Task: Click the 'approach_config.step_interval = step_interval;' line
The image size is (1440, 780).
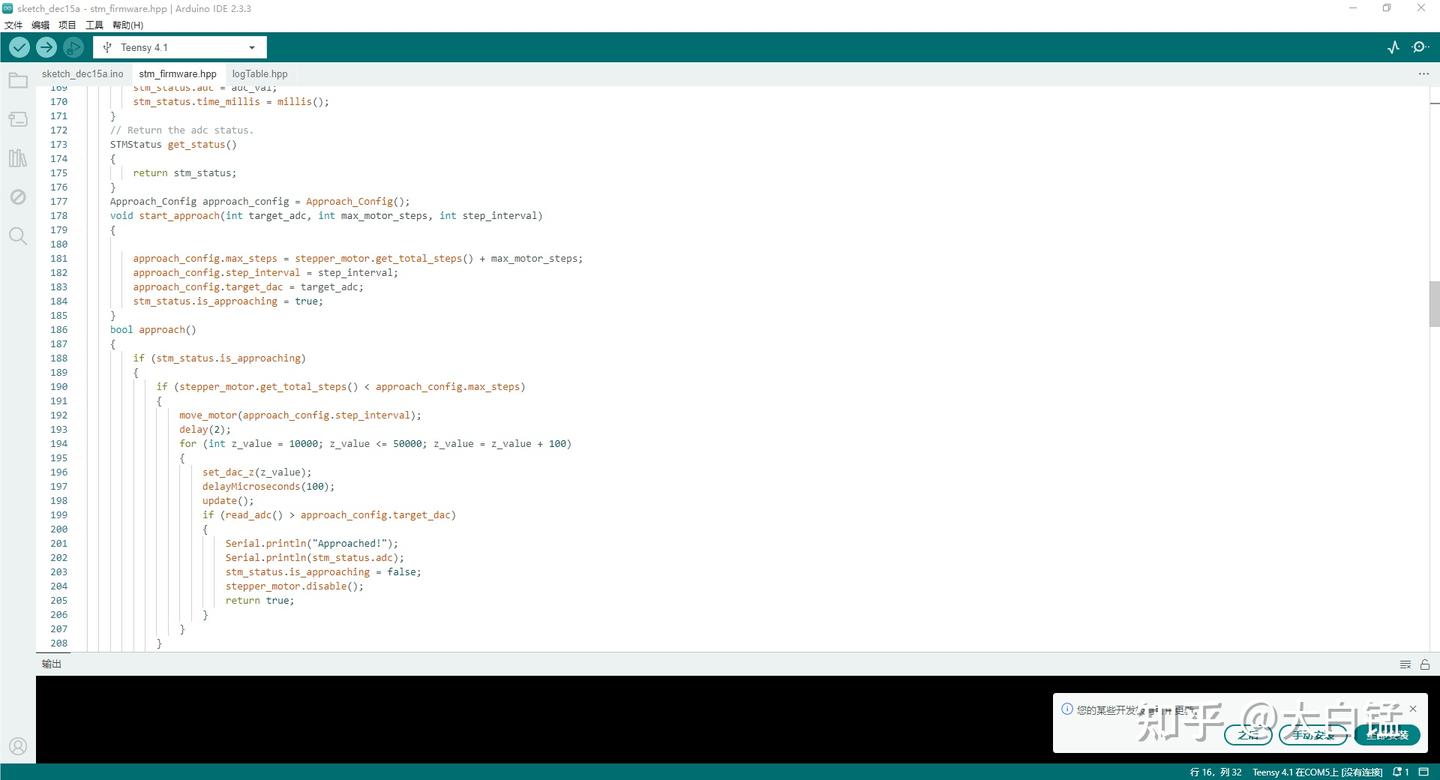Action: coord(265,273)
